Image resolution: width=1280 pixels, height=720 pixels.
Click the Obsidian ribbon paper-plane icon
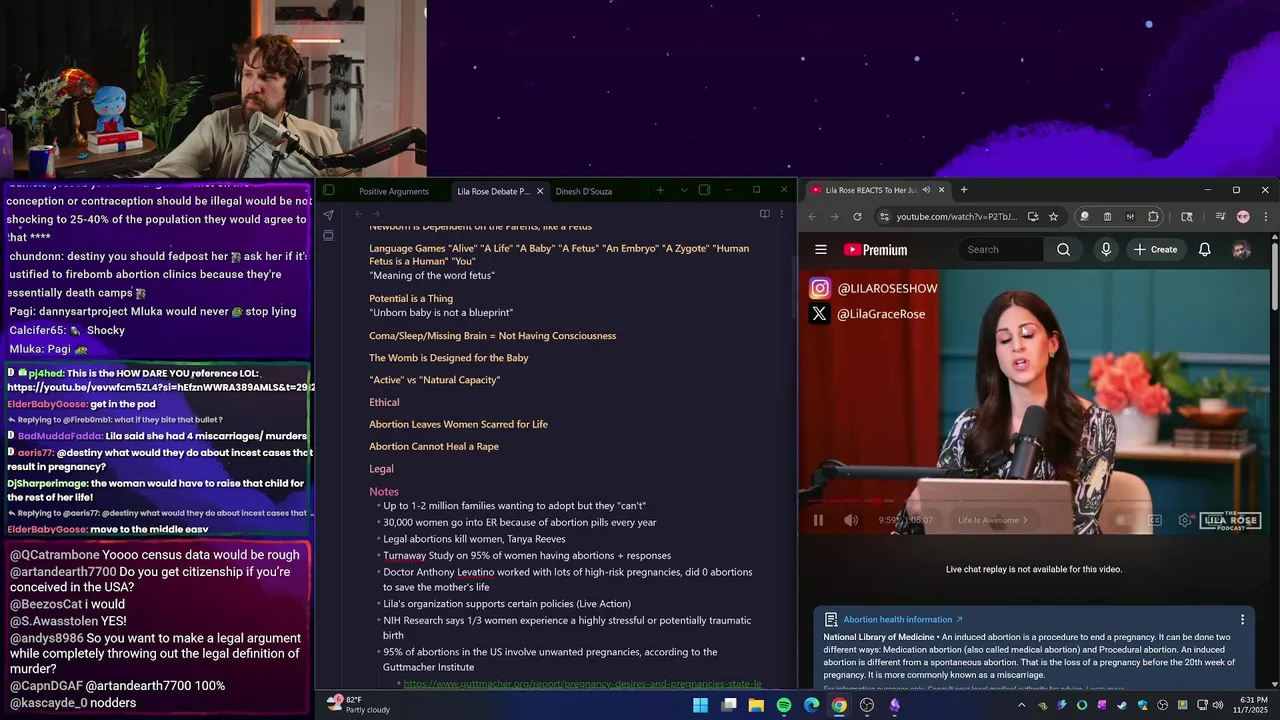point(328,215)
